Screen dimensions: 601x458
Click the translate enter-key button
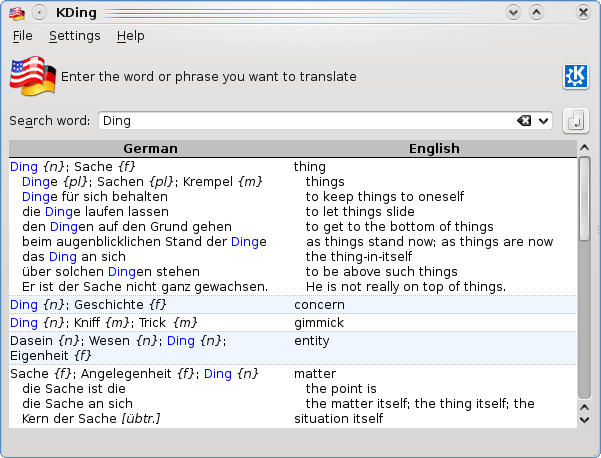click(575, 121)
